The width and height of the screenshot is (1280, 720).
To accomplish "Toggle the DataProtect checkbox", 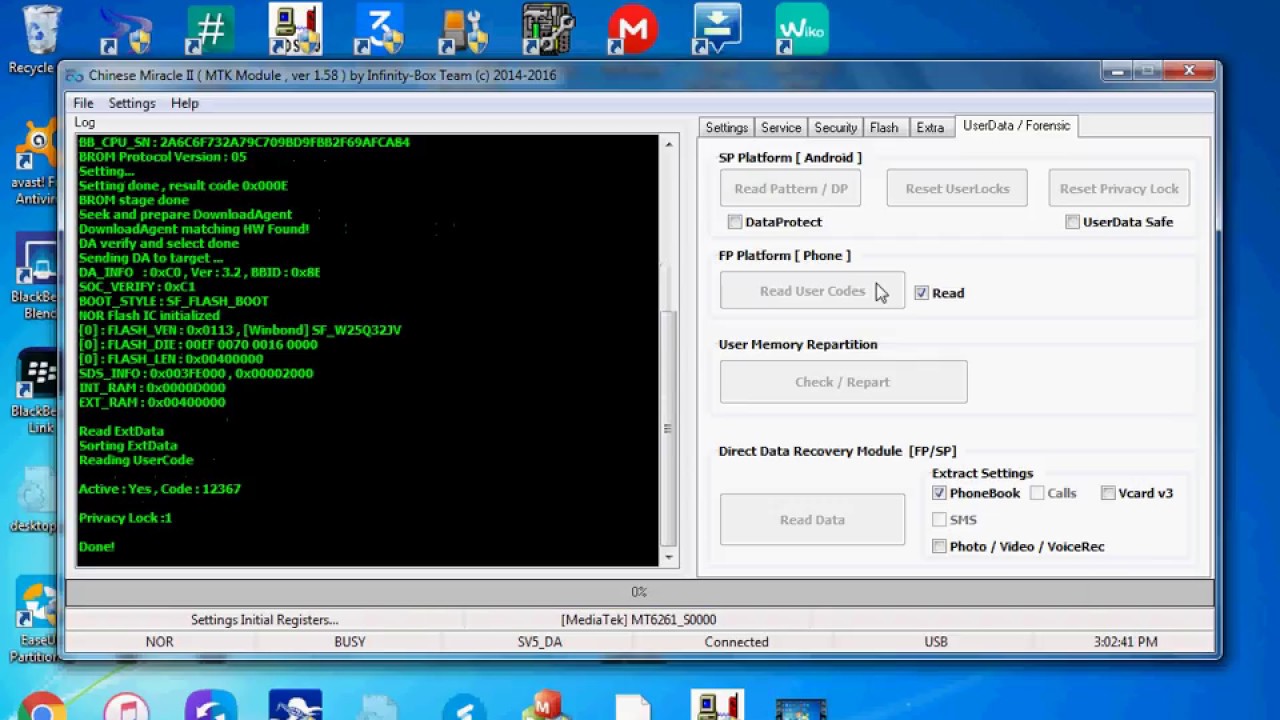I will tap(735, 222).
